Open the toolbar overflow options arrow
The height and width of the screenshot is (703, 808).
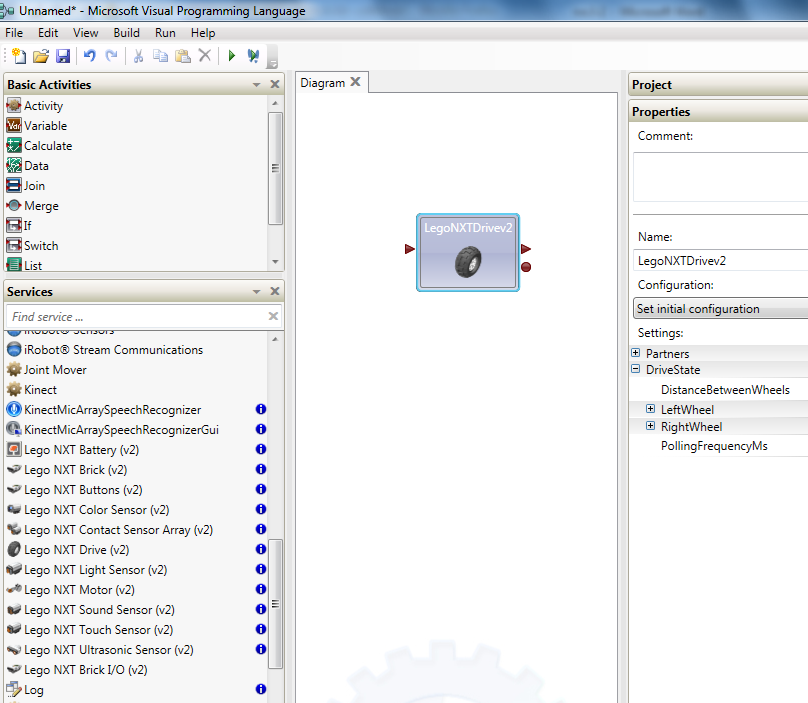click(x=273, y=62)
